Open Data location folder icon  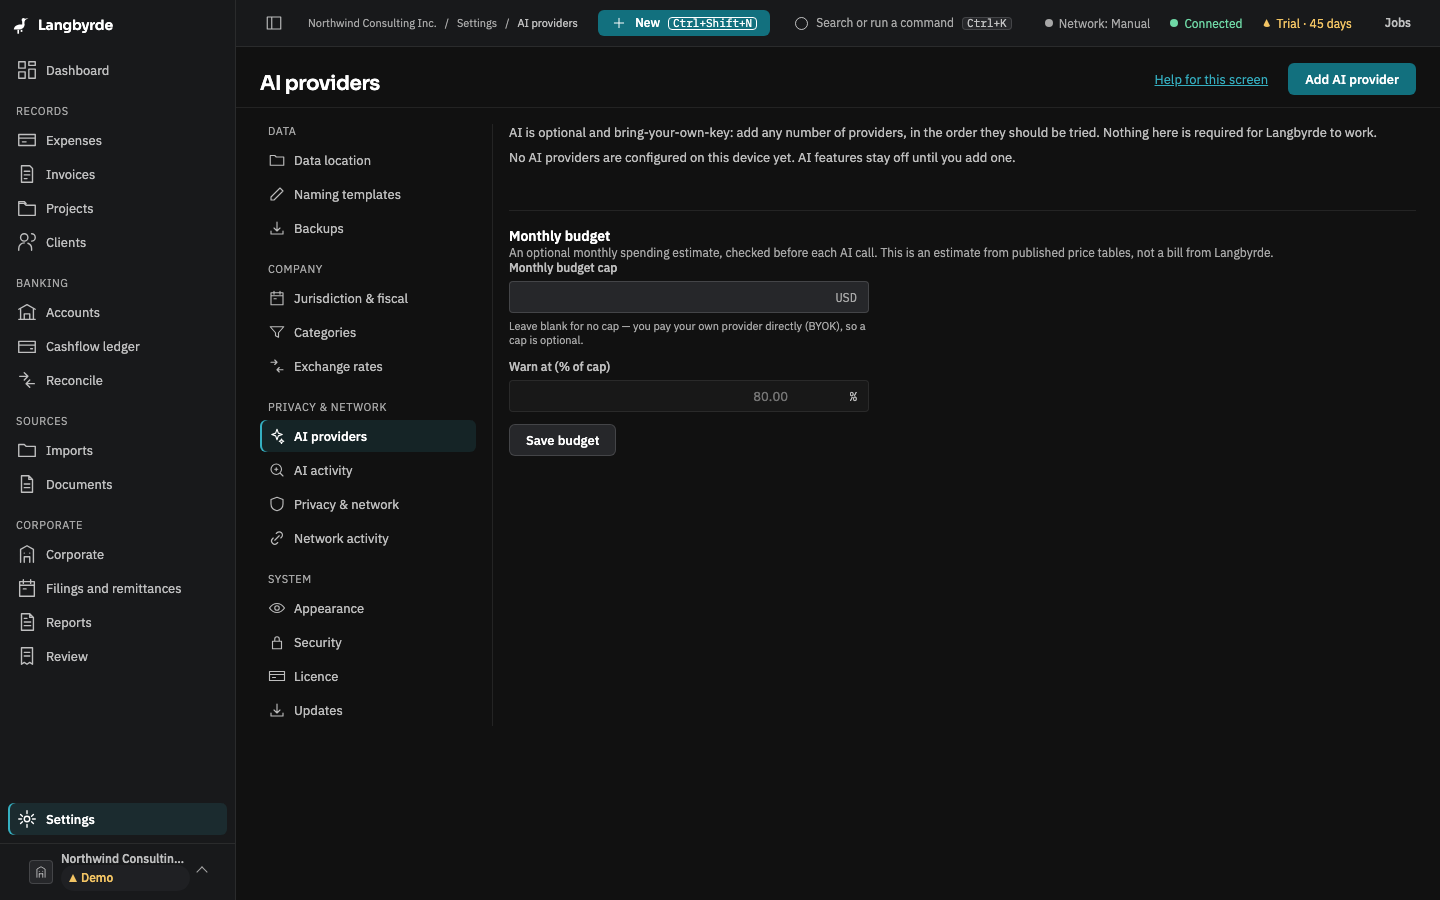coord(277,160)
